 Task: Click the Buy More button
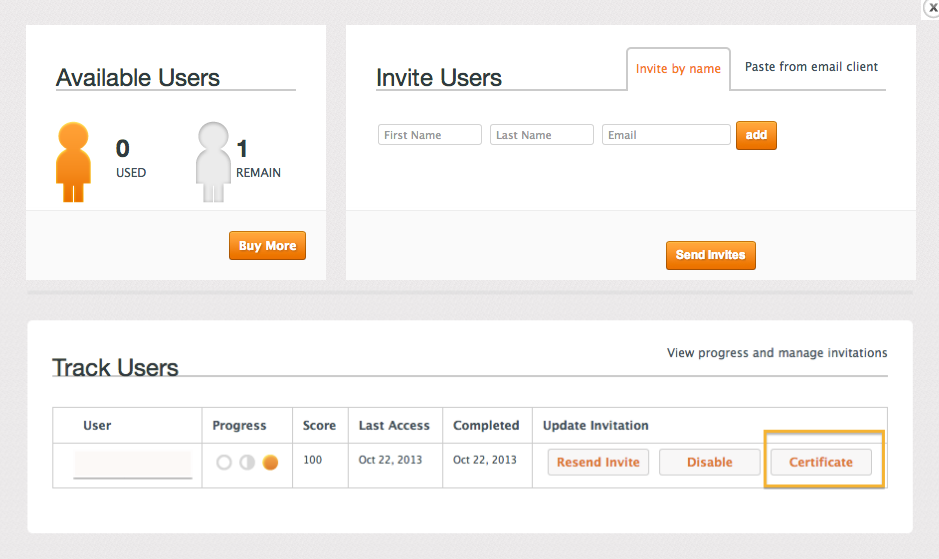[x=267, y=246]
